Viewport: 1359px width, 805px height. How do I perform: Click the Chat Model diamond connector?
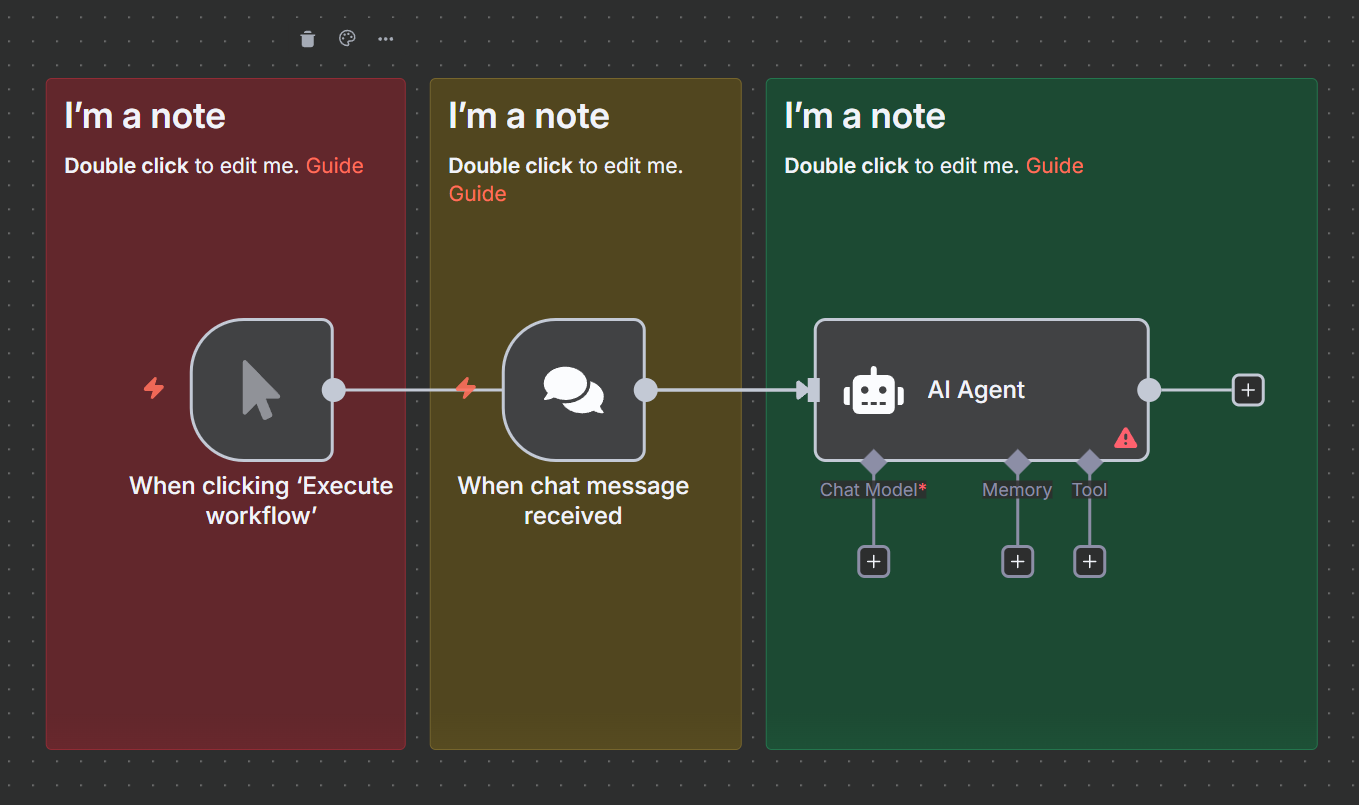[x=873, y=462]
